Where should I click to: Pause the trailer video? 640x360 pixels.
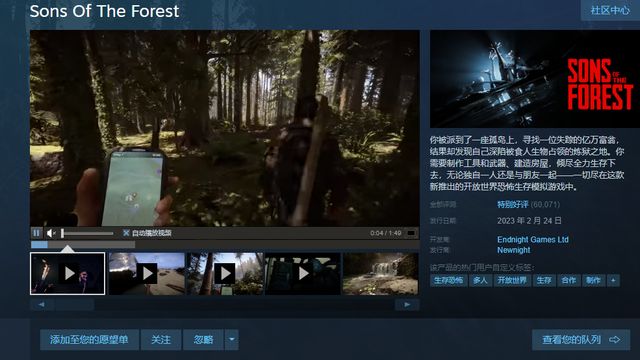point(36,233)
